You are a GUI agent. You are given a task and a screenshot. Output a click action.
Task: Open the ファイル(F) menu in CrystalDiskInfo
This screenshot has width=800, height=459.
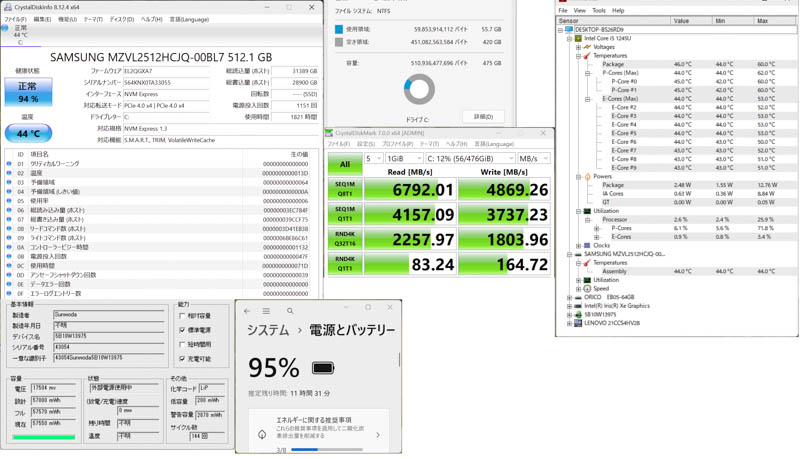(x=15, y=19)
